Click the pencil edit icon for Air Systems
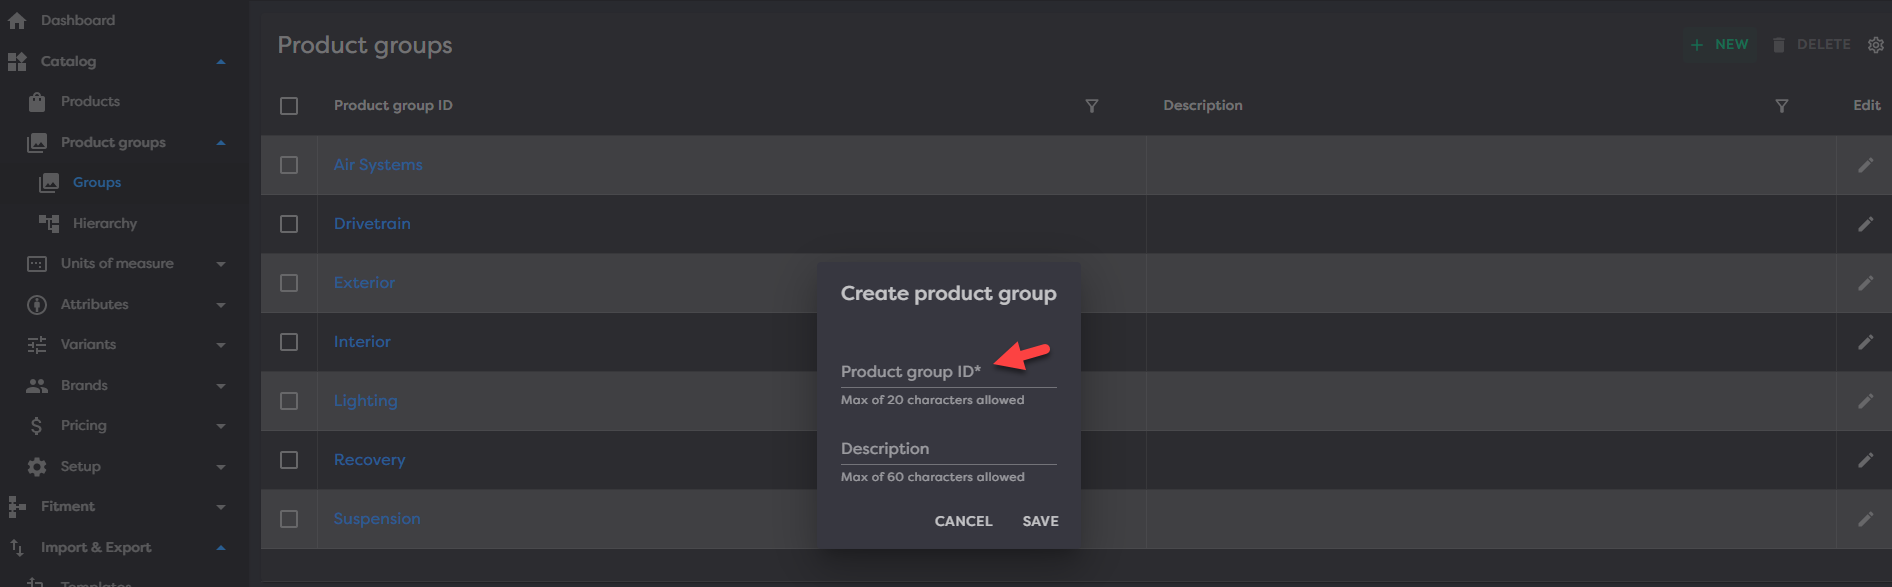Screen dimensions: 1892x587 tap(1865, 165)
